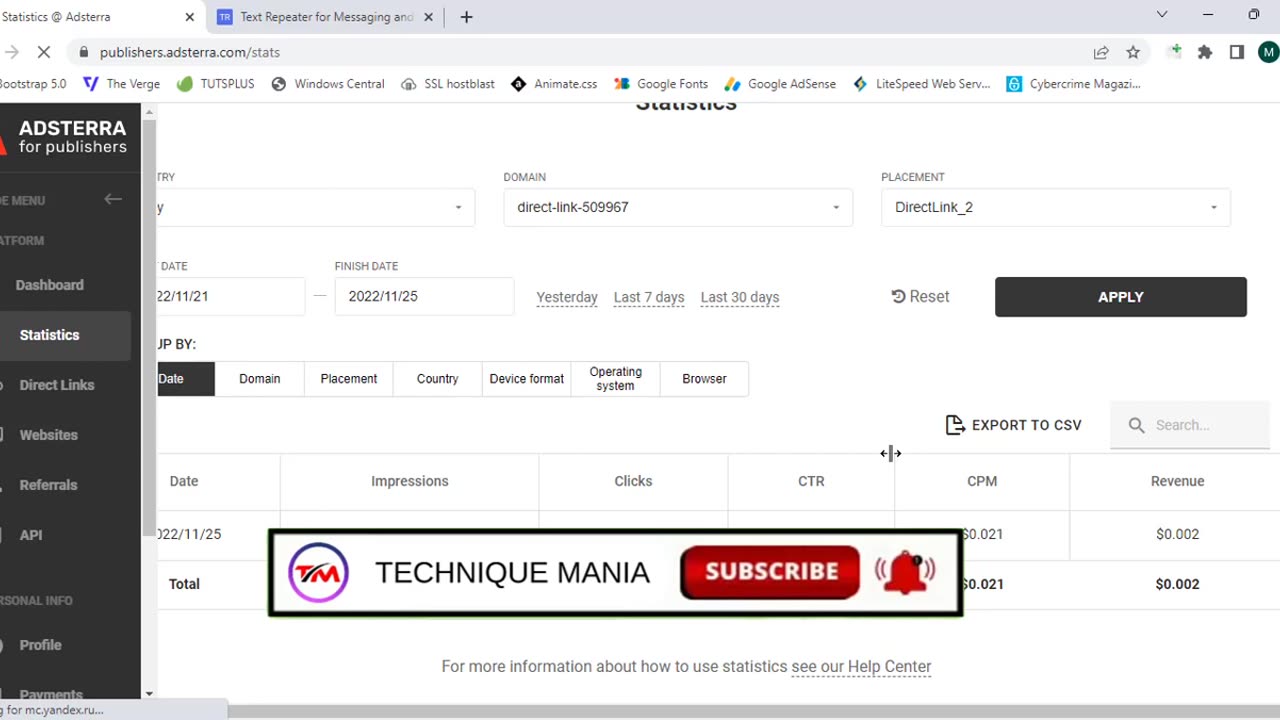The height and width of the screenshot is (720, 1280).
Task: Click the finish date field 2022/11/25
Action: tap(424, 296)
